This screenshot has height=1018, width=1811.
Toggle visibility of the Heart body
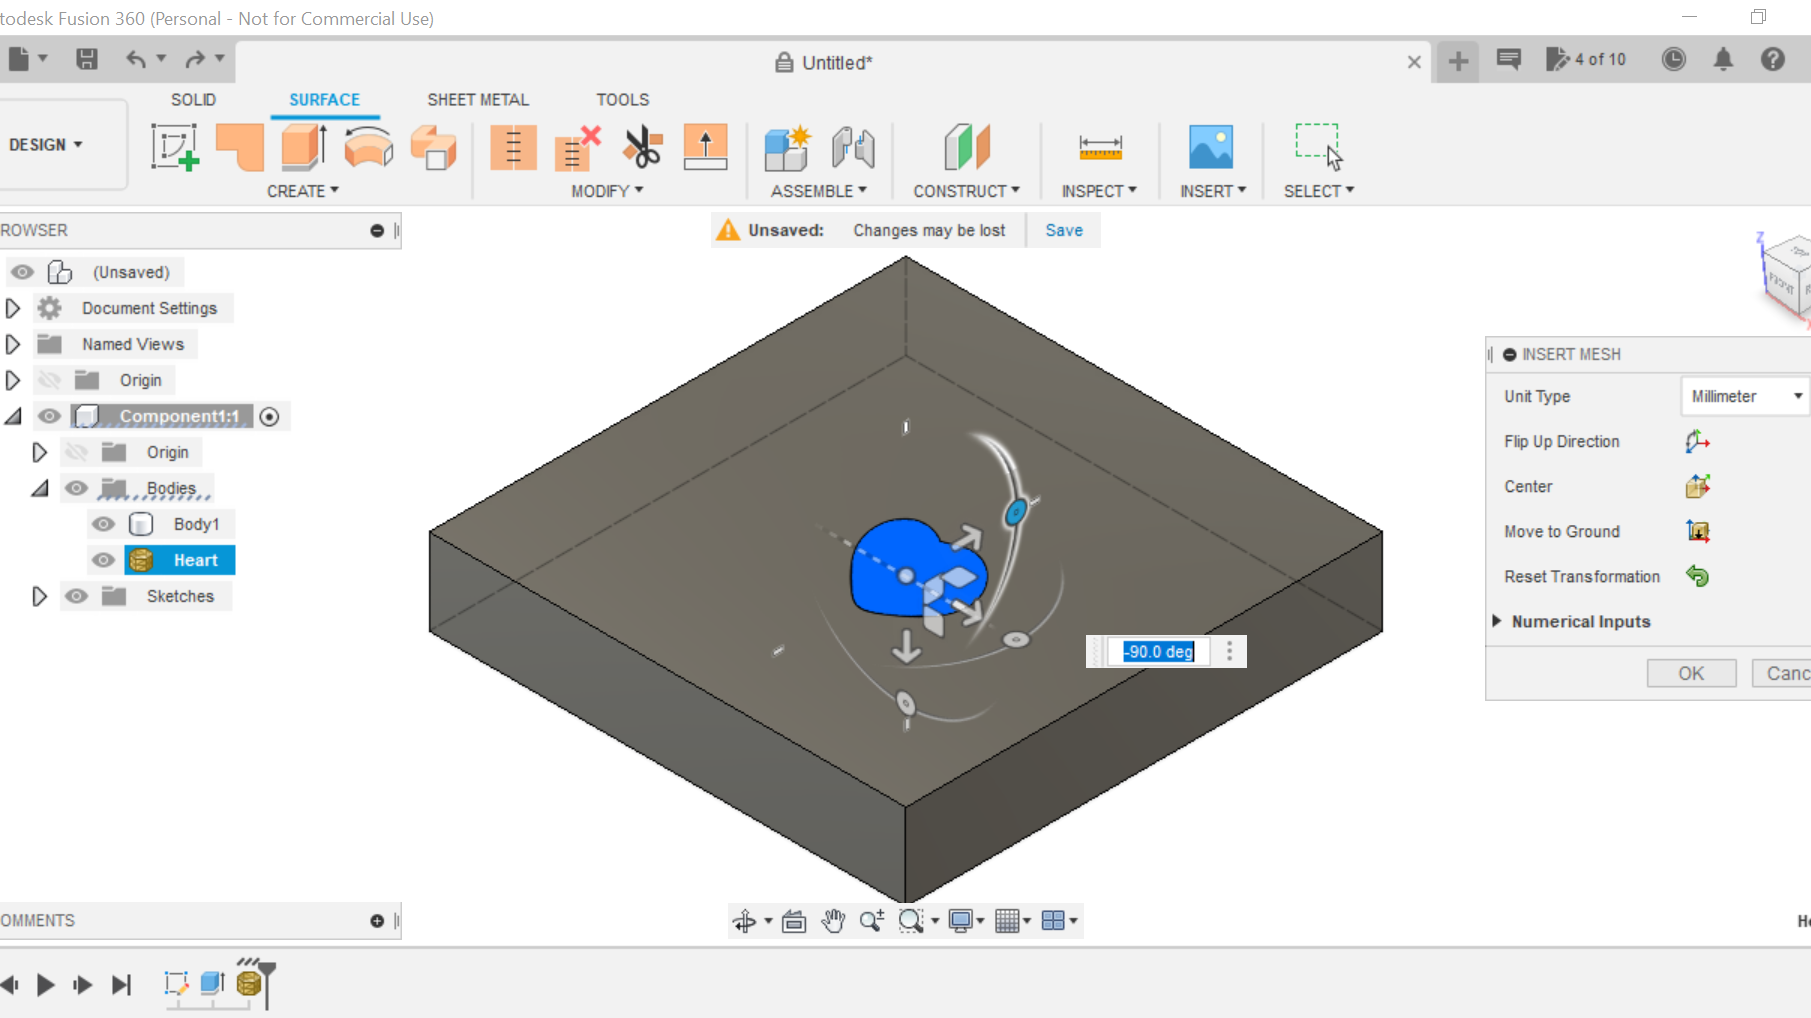103,560
